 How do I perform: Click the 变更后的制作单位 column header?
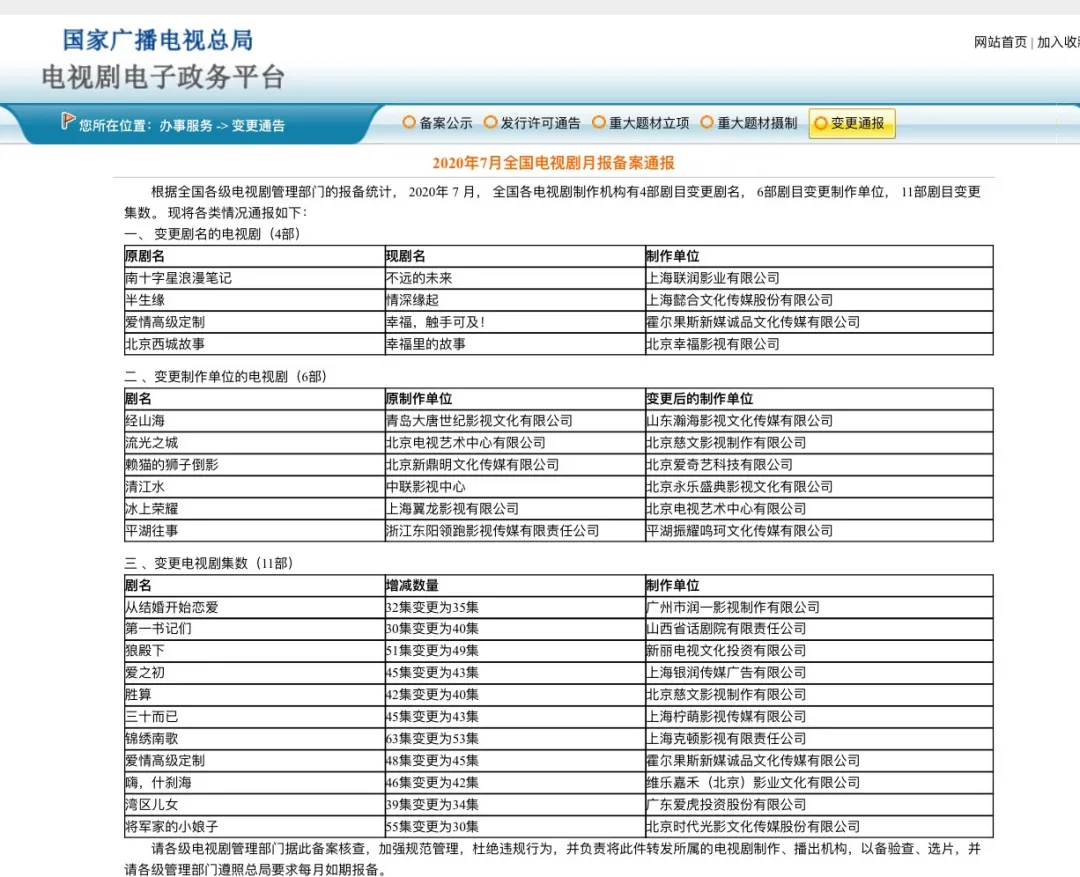[x=819, y=399]
